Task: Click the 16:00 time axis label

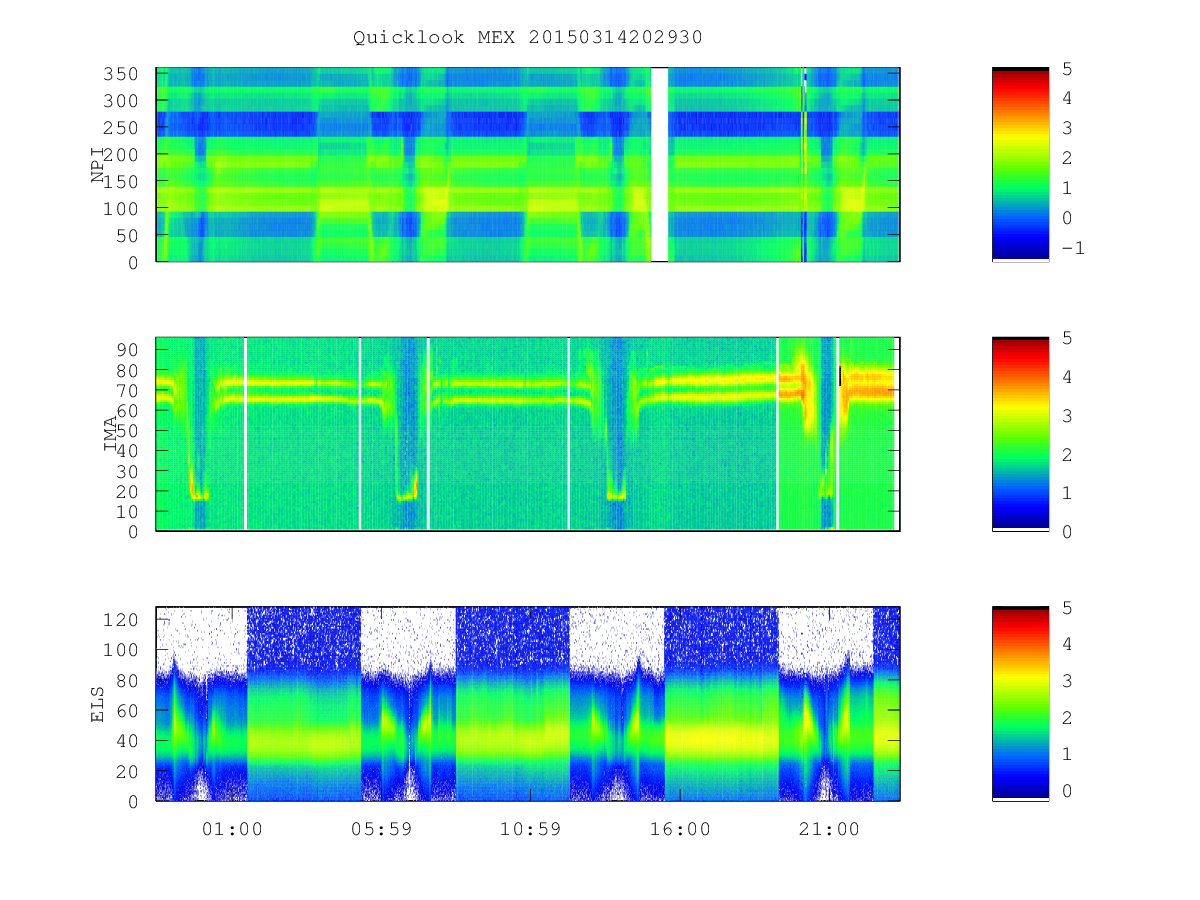Action: pyautogui.click(x=680, y=829)
